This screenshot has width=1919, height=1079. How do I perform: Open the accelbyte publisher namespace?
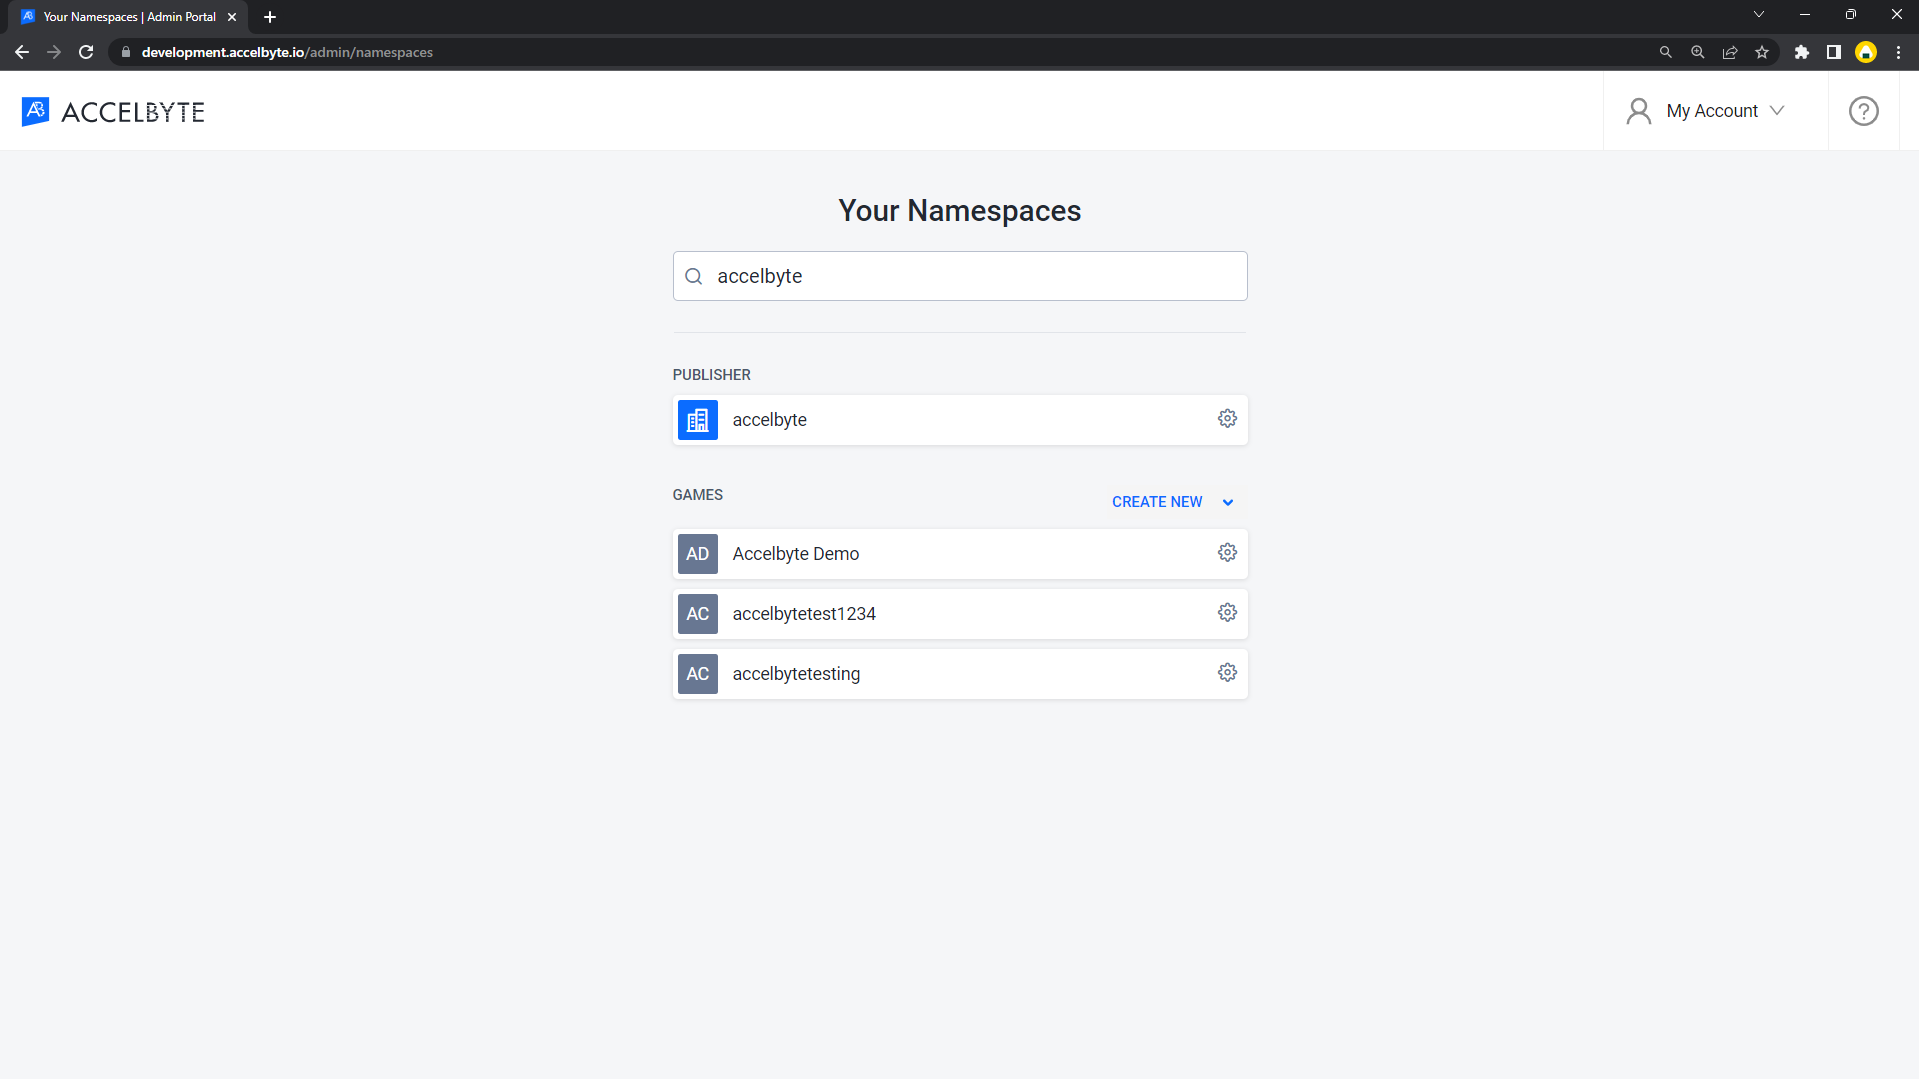tap(960, 420)
